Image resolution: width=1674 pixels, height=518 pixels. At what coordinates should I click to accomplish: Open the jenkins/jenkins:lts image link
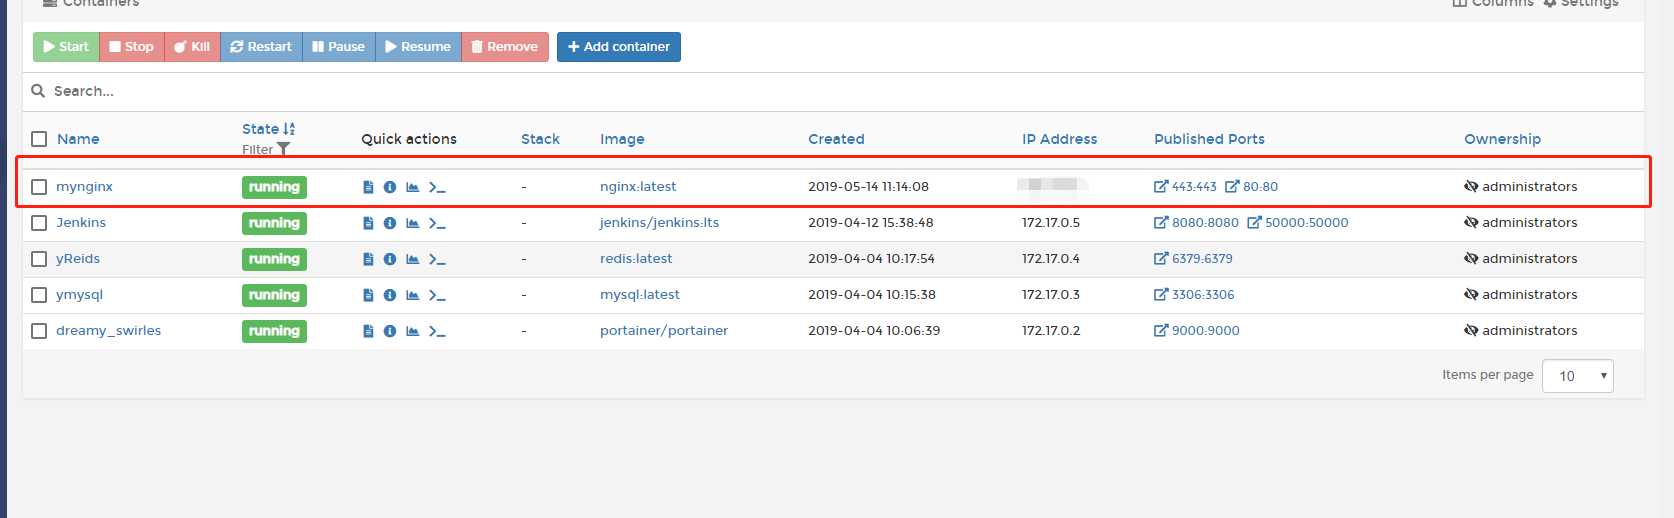coord(659,223)
